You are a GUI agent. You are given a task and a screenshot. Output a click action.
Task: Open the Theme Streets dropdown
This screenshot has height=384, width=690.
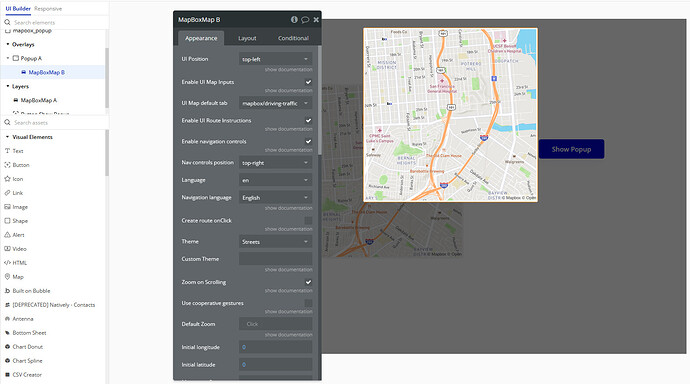click(x=275, y=241)
